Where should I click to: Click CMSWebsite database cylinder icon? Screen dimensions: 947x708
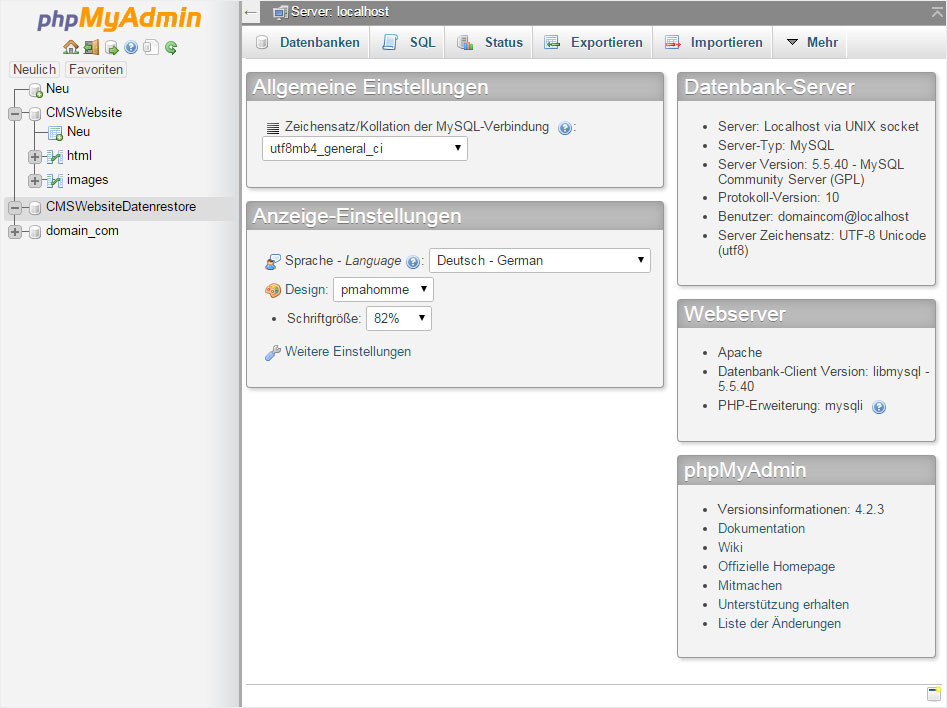point(35,114)
